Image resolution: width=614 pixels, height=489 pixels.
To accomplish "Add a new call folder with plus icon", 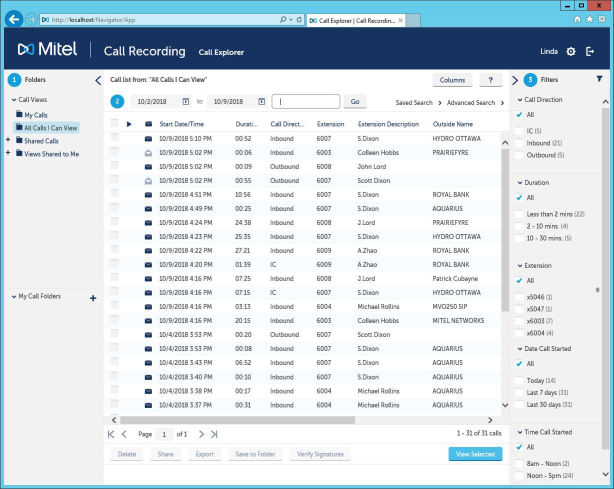I will click(x=93, y=298).
